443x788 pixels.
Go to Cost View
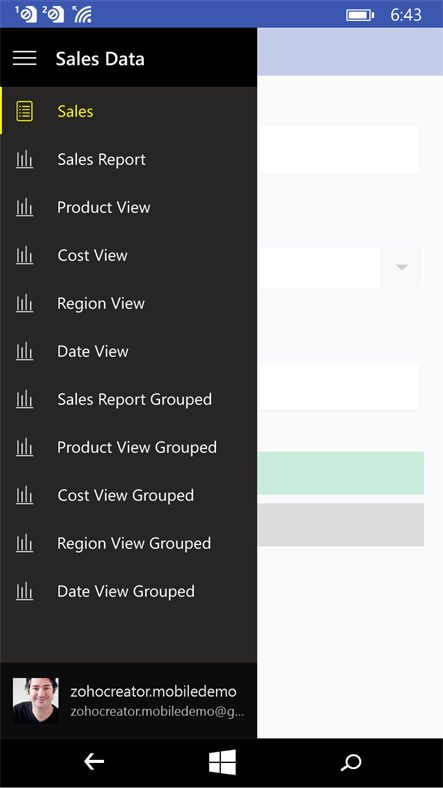click(x=128, y=256)
